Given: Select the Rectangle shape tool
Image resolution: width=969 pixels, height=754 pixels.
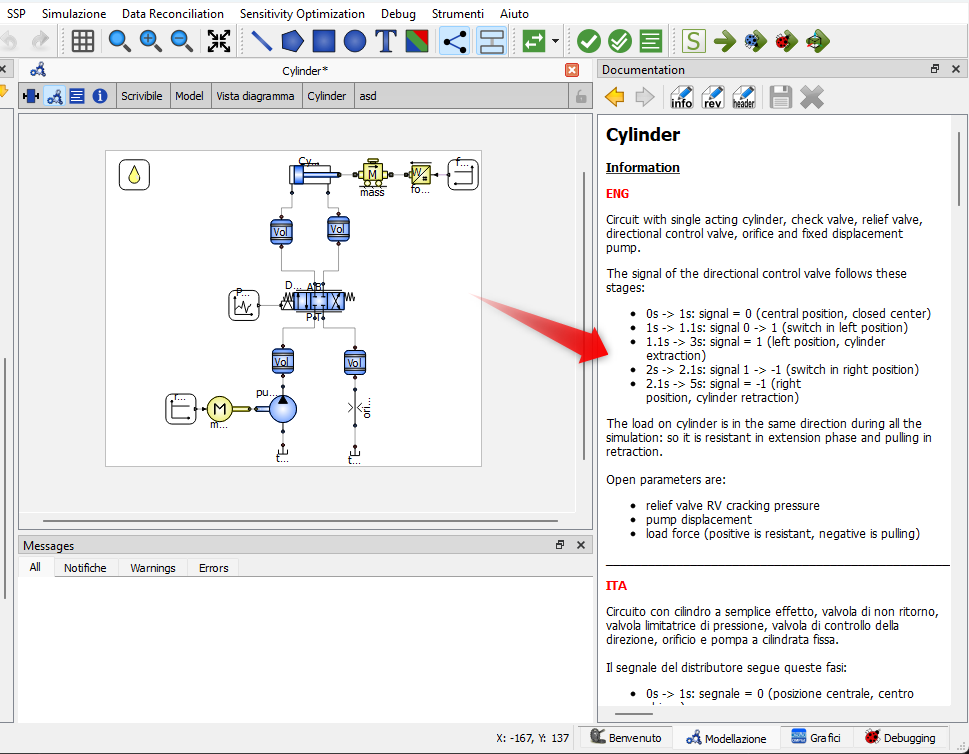Looking at the screenshot, I should point(324,41).
